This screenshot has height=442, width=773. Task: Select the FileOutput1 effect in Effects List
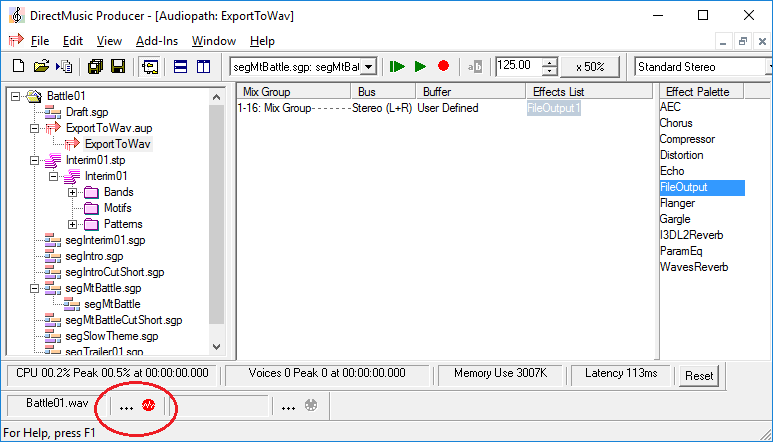coord(554,108)
